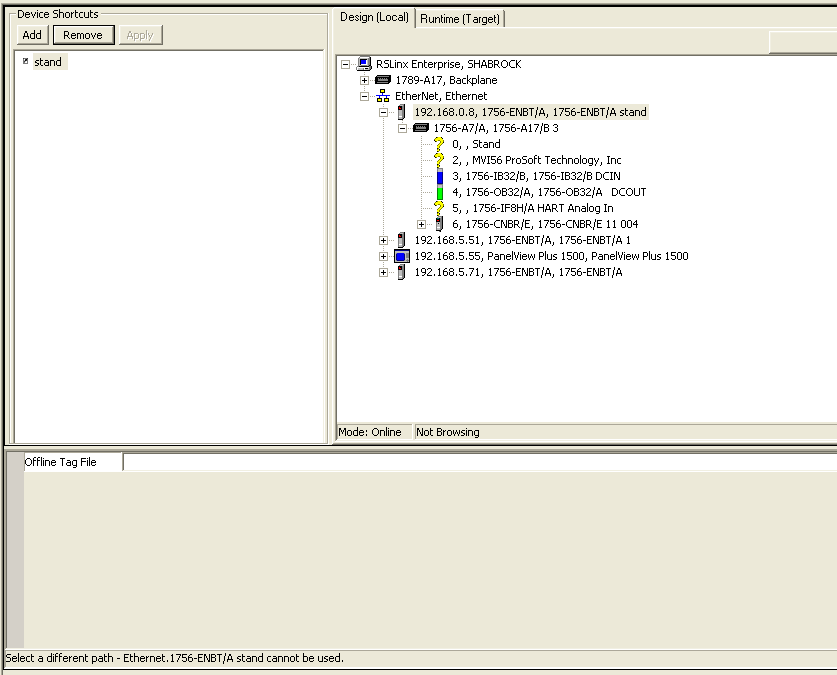Expand the 1789-A17, Backplane node
Viewport: 837px width, 675px height.
[364, 81]
